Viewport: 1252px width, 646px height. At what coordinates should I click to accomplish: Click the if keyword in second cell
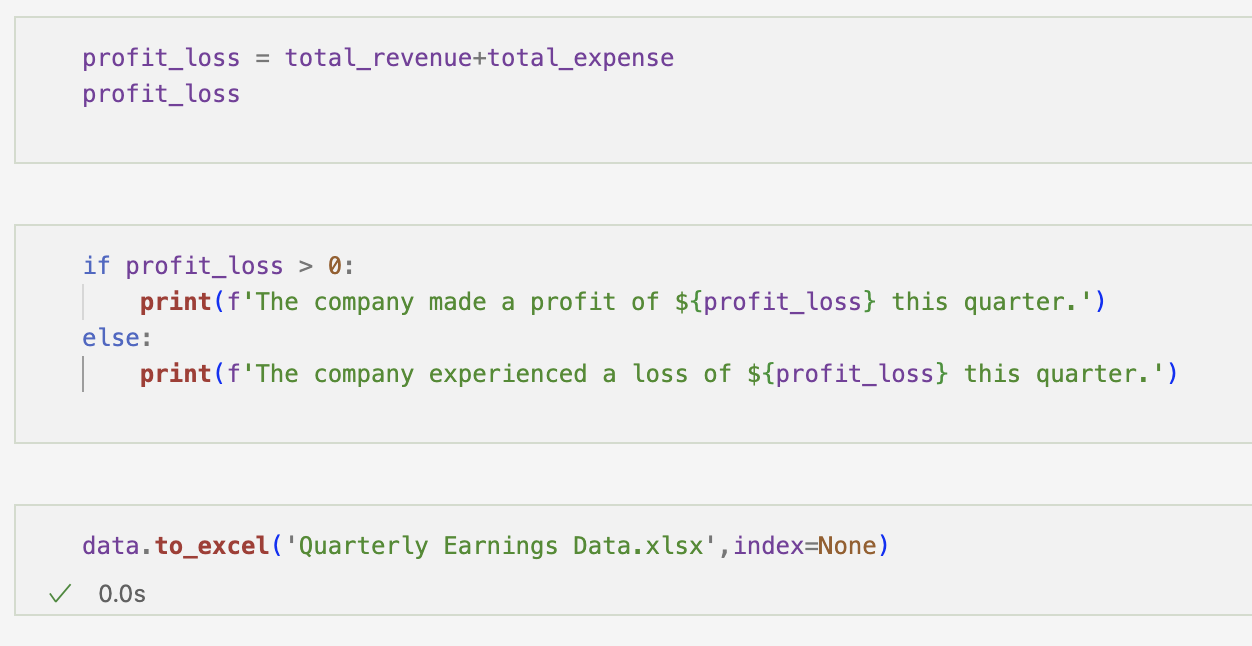coord(96,266)
